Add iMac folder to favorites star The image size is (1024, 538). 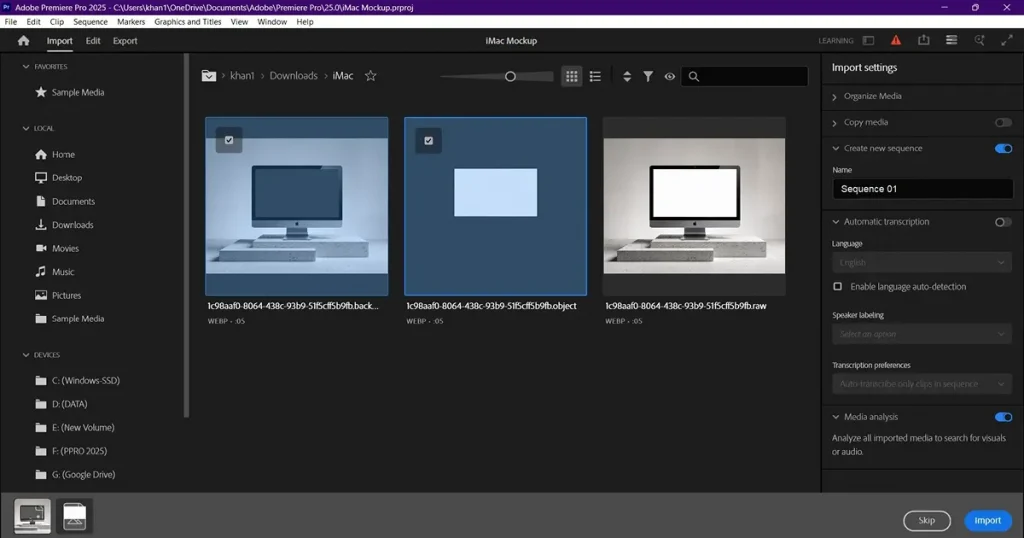[x=370, y=76]
